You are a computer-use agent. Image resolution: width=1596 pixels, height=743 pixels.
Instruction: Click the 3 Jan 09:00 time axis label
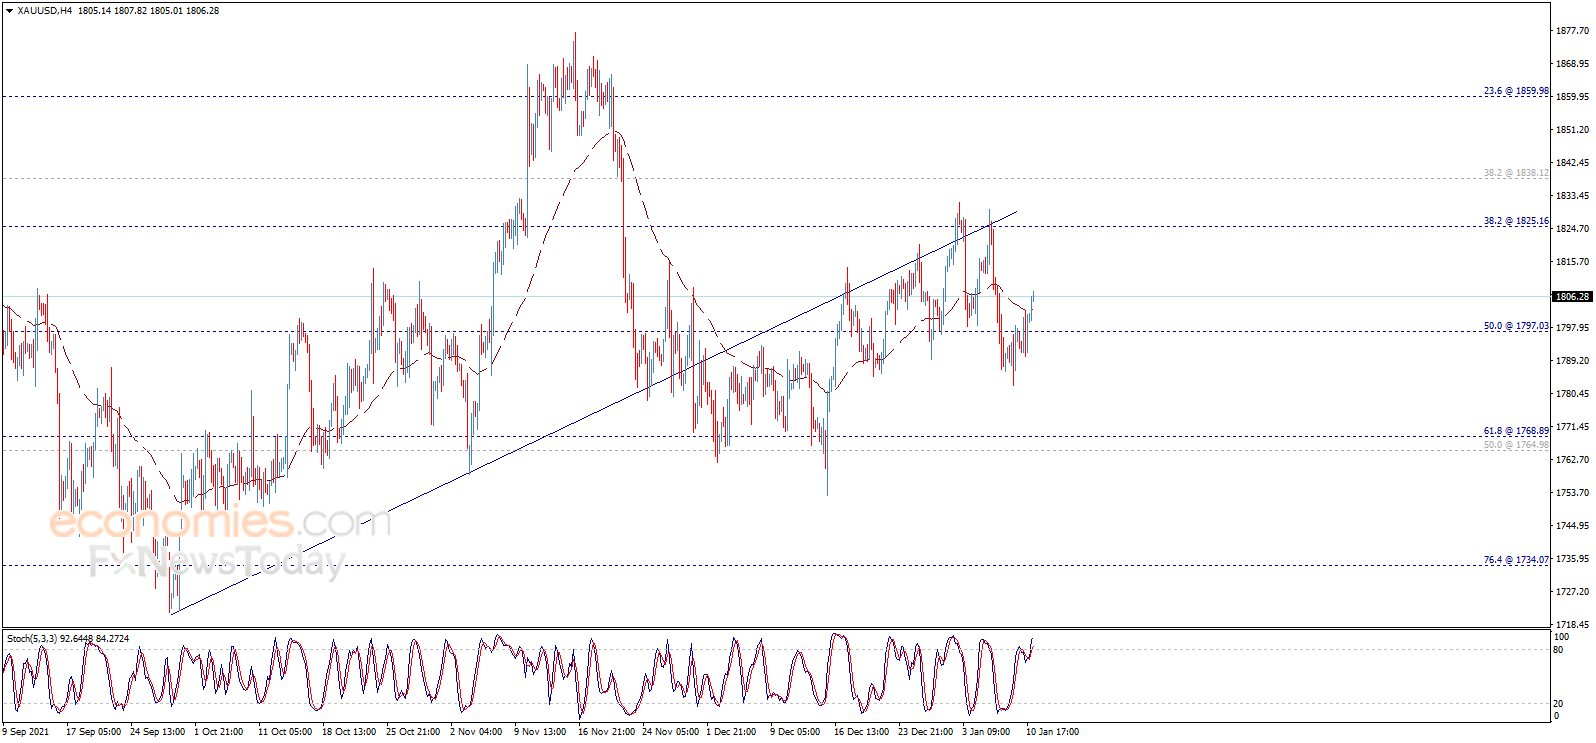(986, 732)
